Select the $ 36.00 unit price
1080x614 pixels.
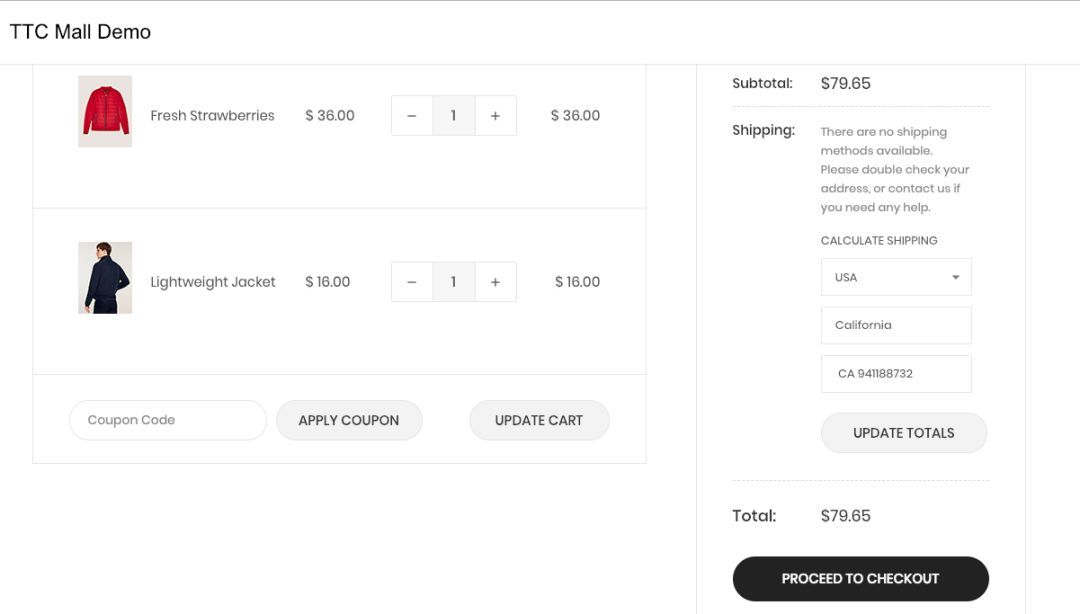click(x=330, y=116)
